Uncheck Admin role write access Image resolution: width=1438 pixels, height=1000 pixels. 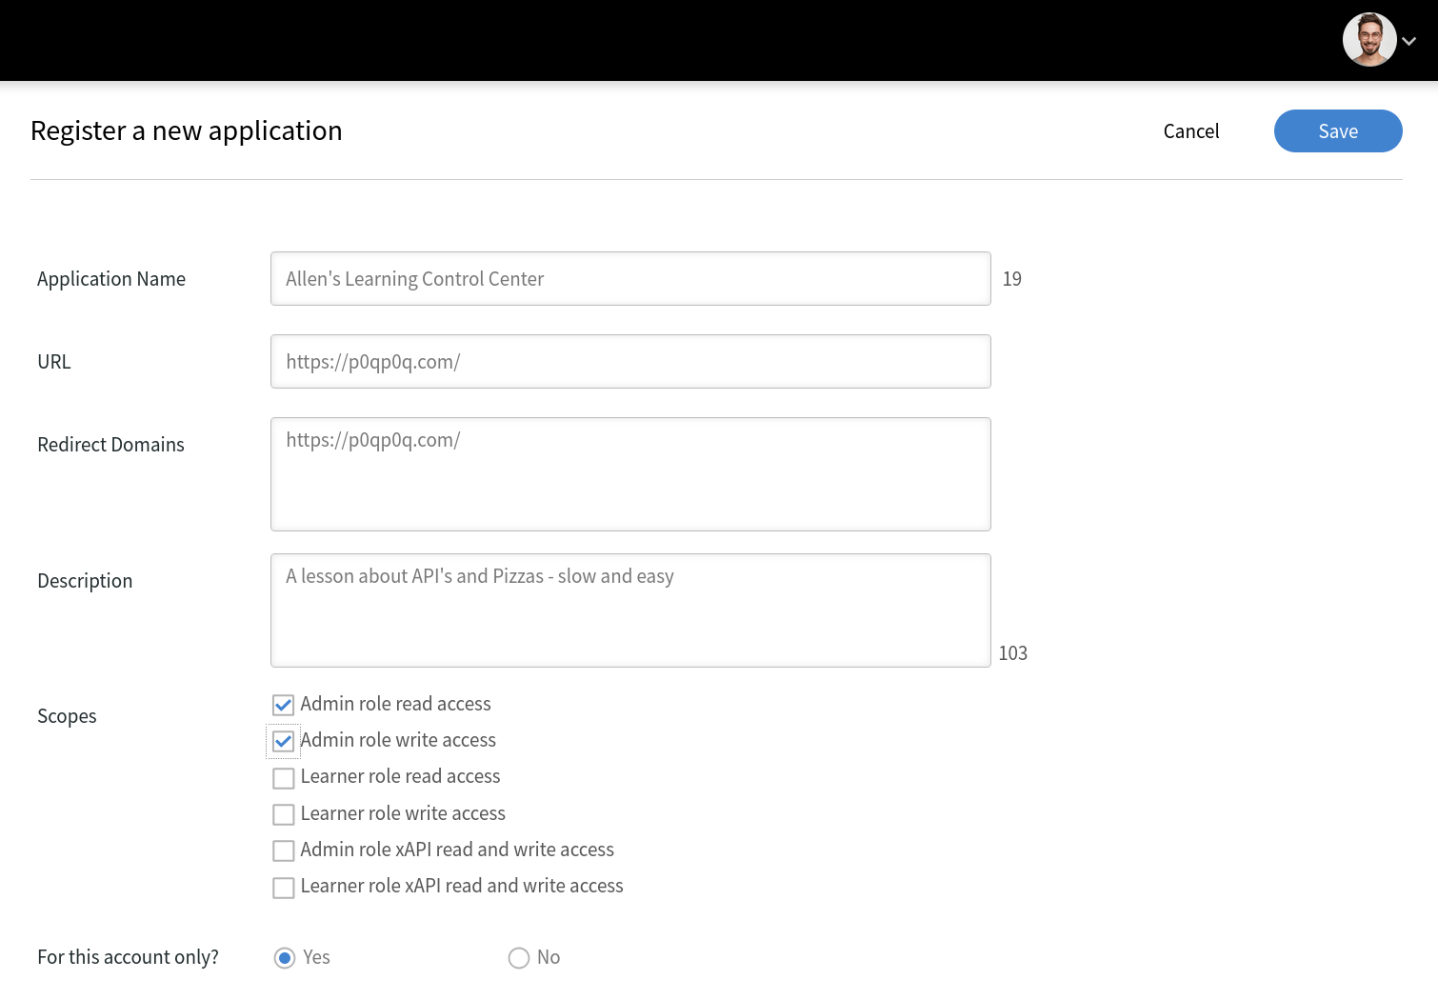(284, 741)
